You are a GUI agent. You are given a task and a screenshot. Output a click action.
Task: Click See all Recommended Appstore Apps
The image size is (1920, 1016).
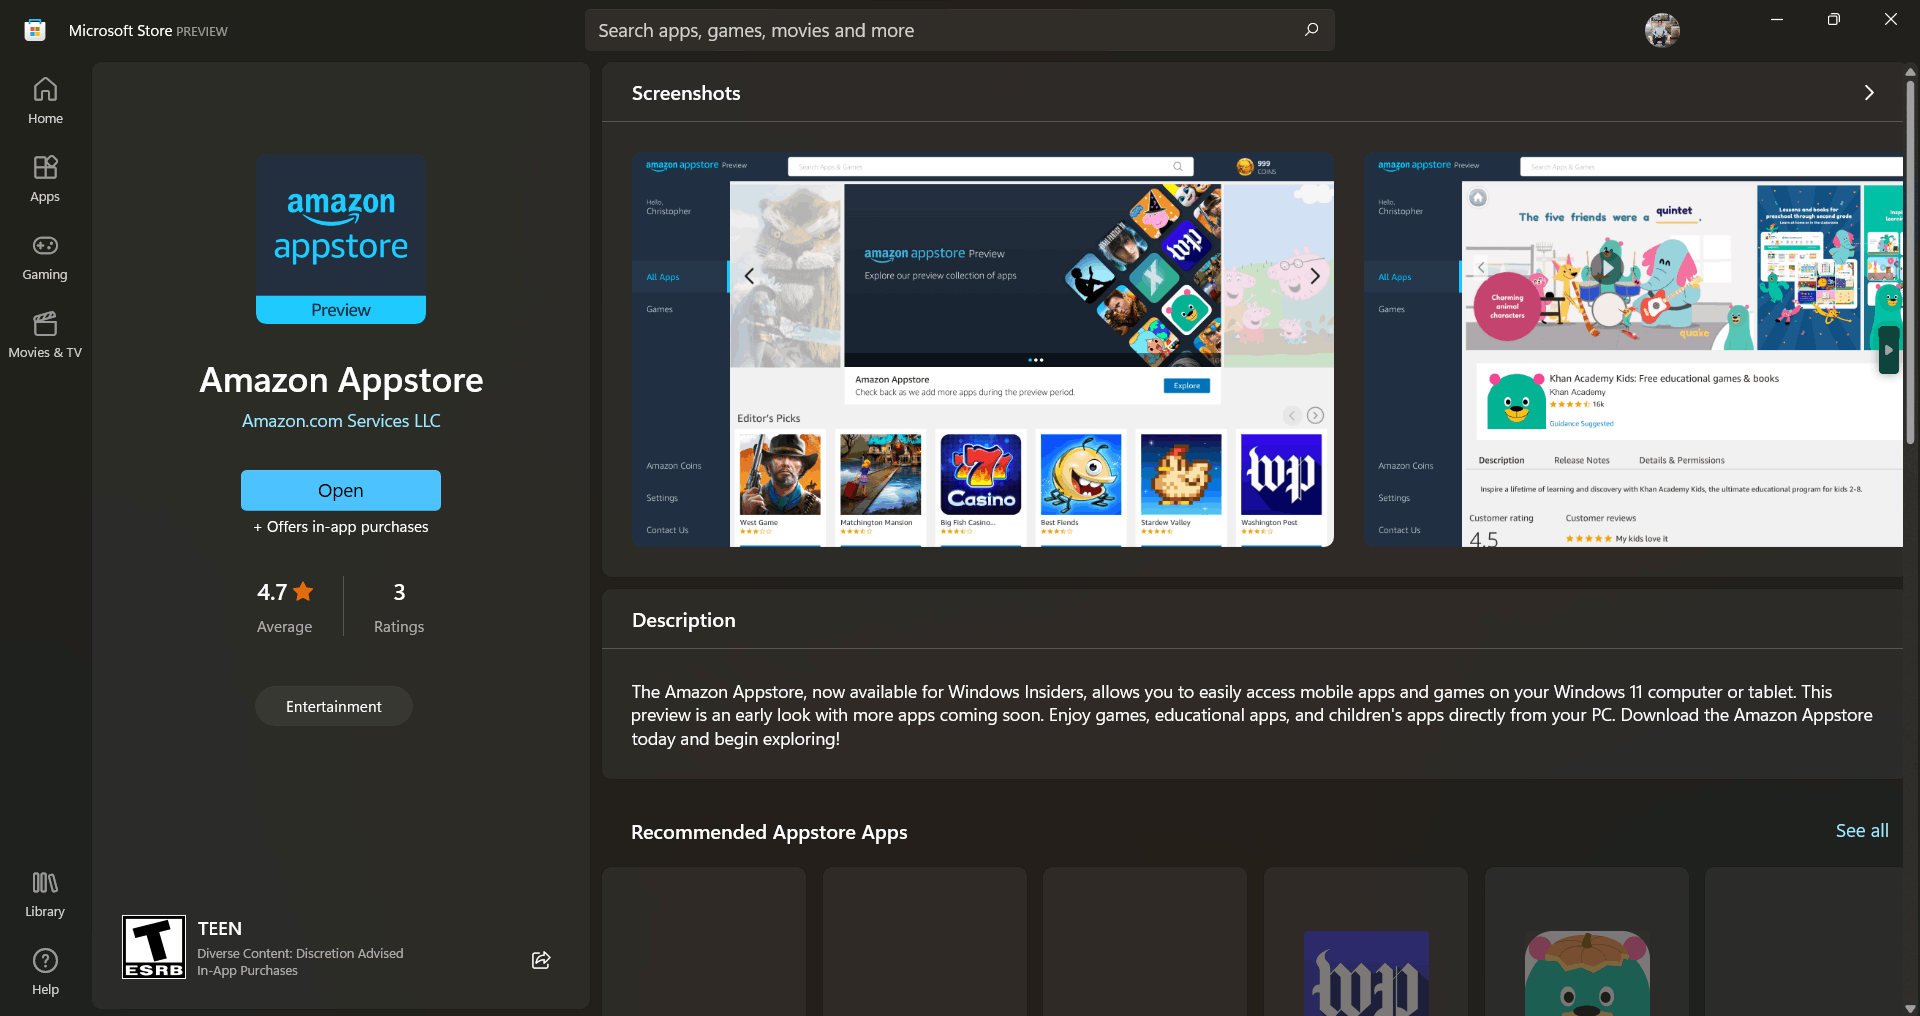pos(1861,831)
